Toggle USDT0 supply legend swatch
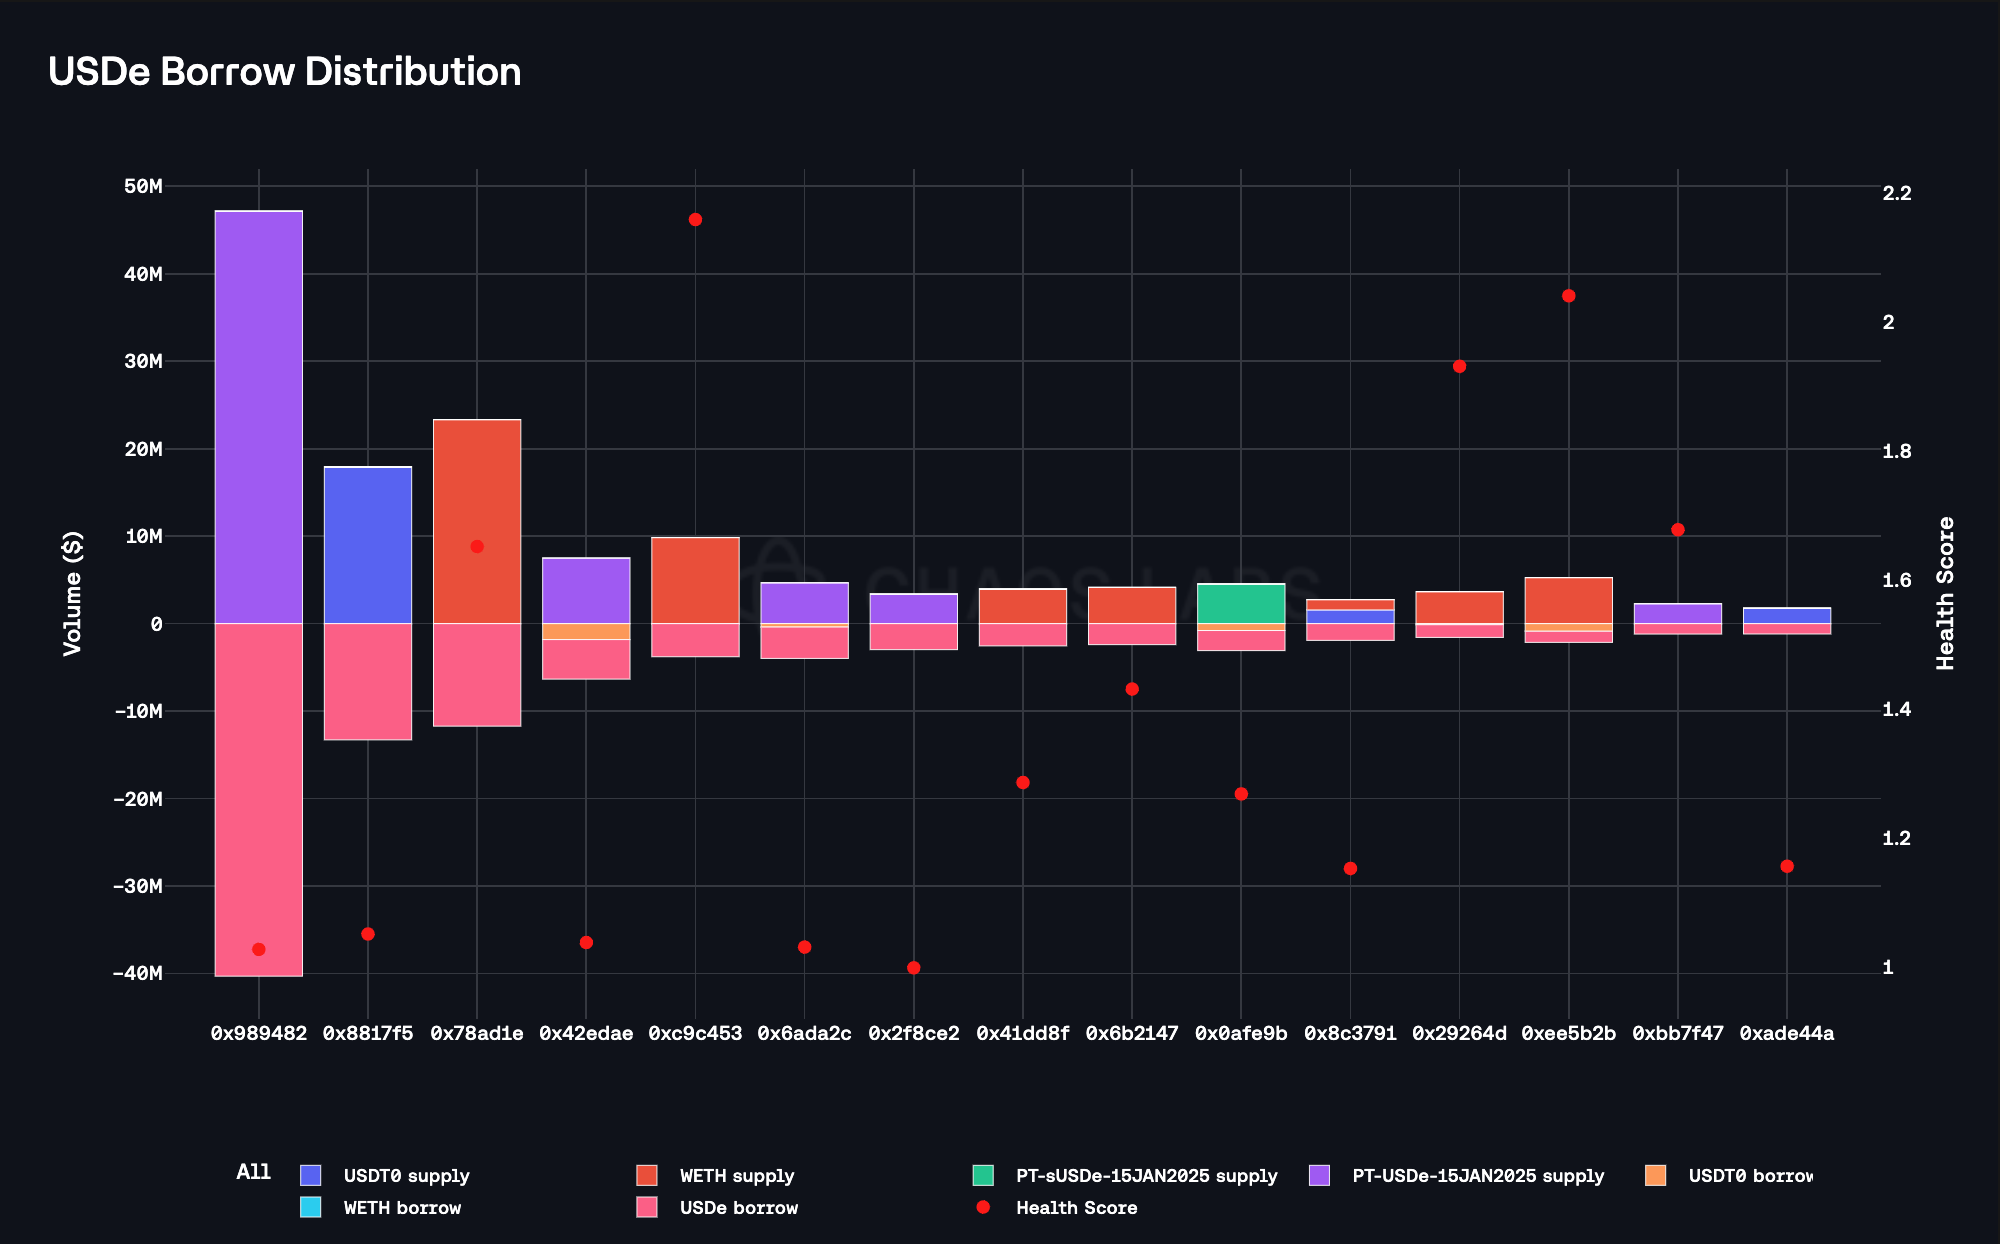2000x1244 pixels. click(x=311, y=1176)
